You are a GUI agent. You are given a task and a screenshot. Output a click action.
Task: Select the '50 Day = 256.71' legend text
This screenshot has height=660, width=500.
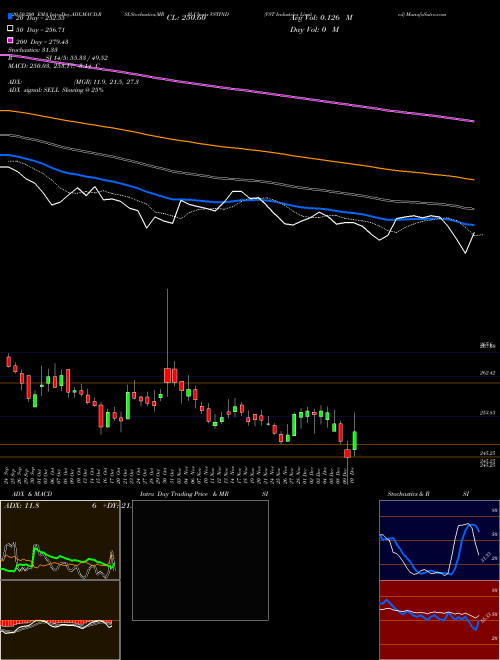tap(40, 30)
